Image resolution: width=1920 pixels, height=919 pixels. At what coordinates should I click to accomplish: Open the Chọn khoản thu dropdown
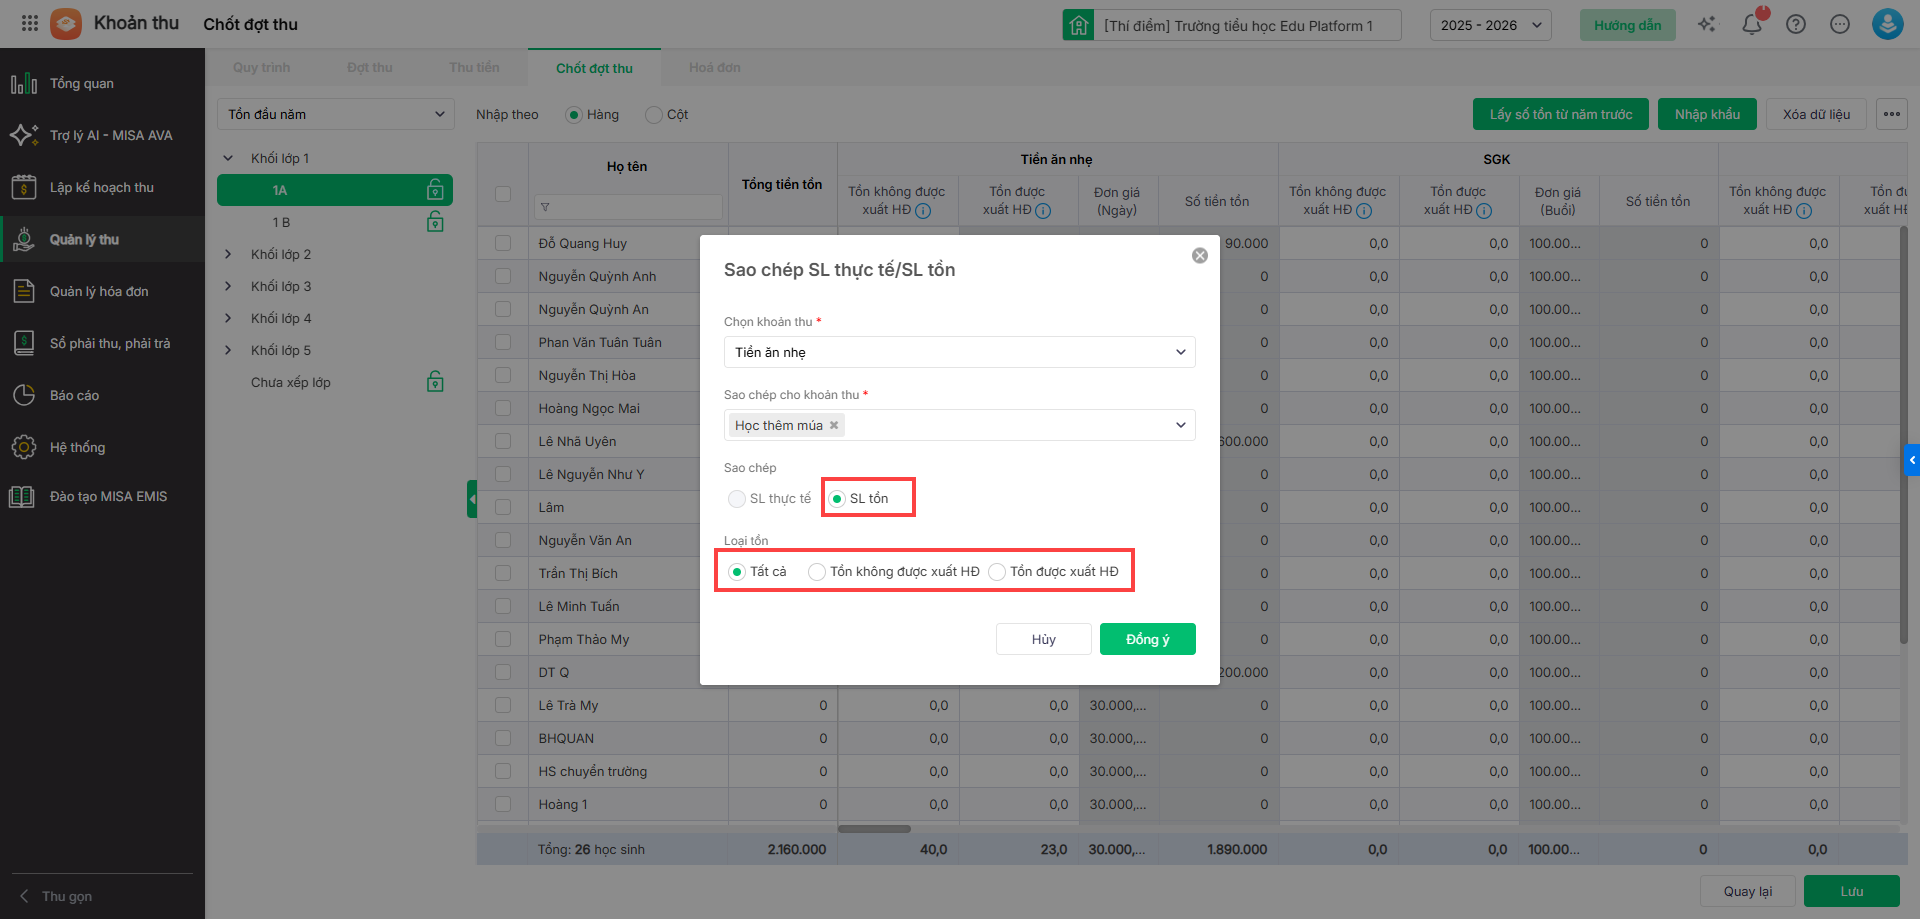click(x=958, y=352)
